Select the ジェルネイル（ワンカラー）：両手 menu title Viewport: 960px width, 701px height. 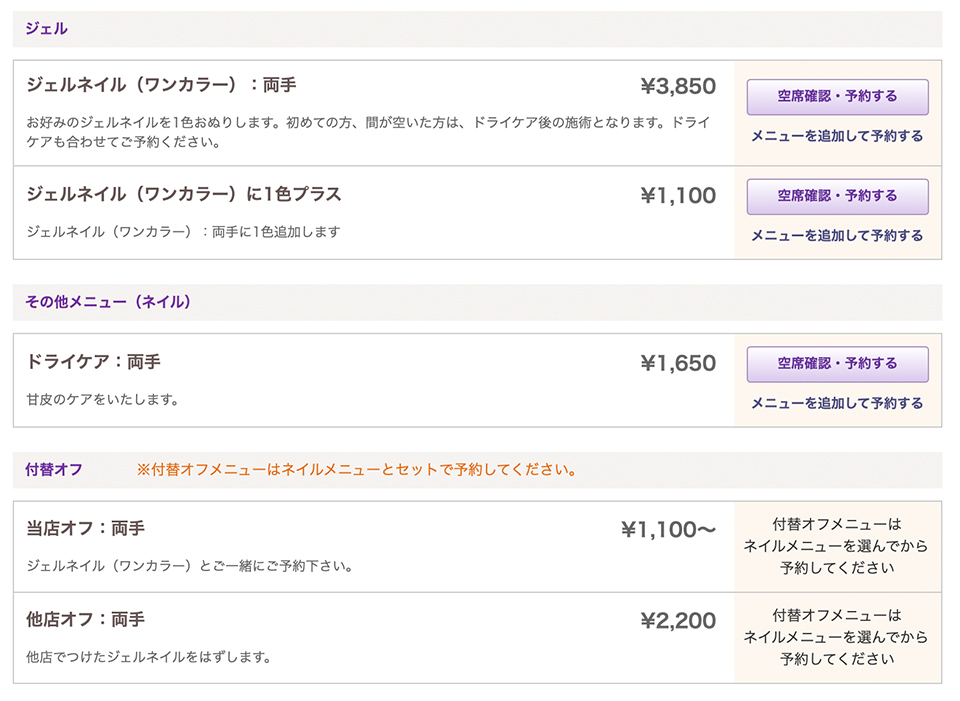(x=161, y=84)
